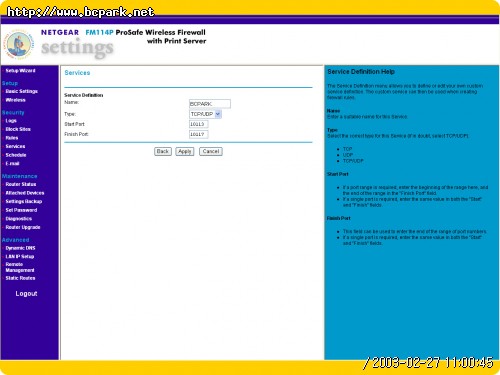Click the round Netgear logo image

pos(19,45)
